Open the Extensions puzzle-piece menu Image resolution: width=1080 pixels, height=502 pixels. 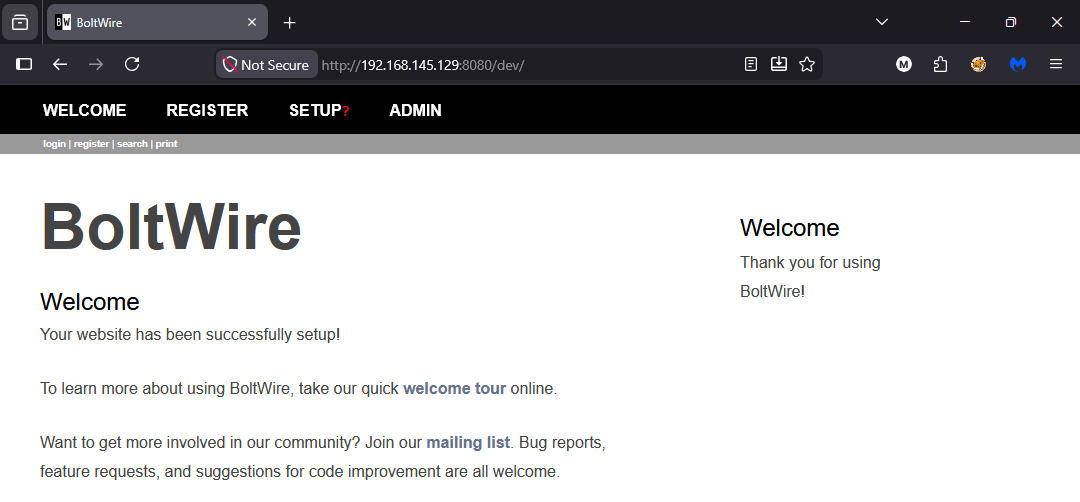(940, 64)
